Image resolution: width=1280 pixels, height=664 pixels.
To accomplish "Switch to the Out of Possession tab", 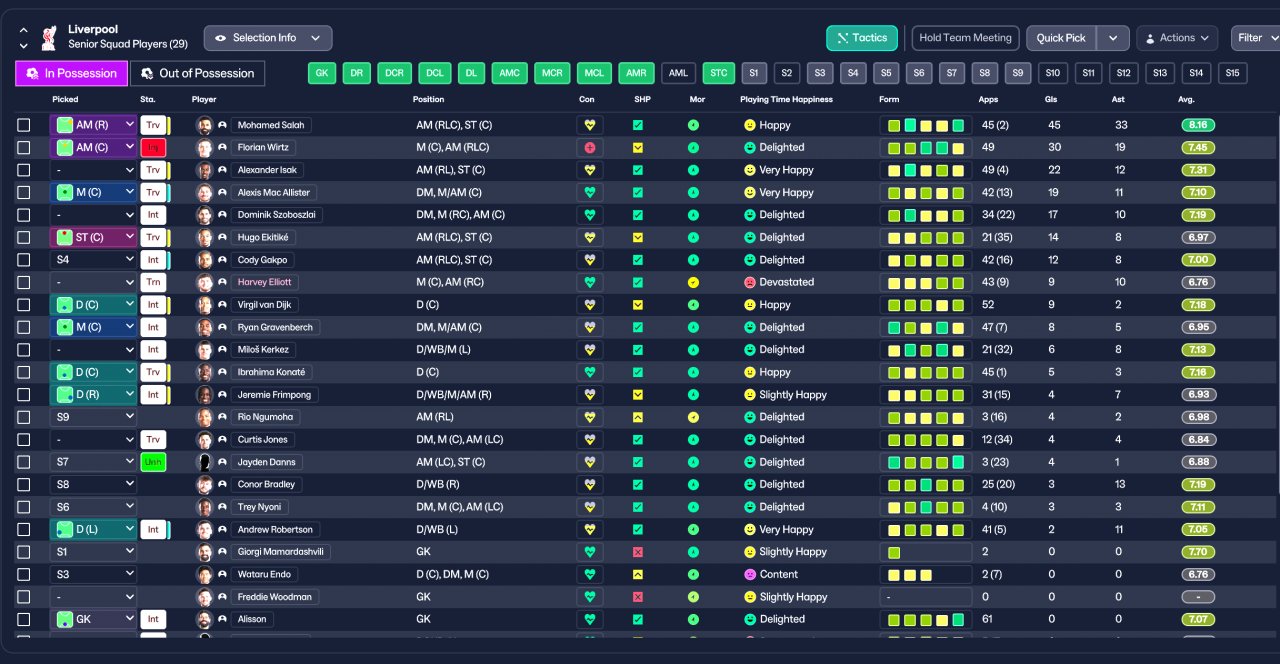I will coord(198,73).
